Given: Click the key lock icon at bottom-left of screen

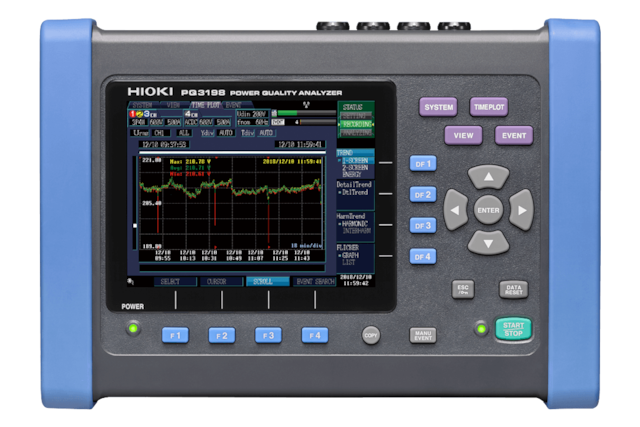Looking at the screenshot, I should point(131,281).
